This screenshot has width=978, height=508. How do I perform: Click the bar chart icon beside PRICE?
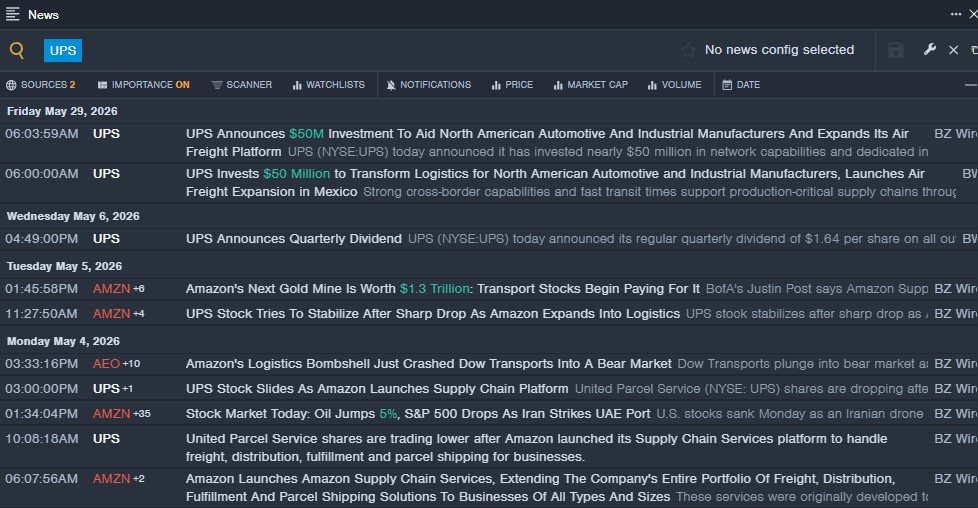(x=496, y=85)
